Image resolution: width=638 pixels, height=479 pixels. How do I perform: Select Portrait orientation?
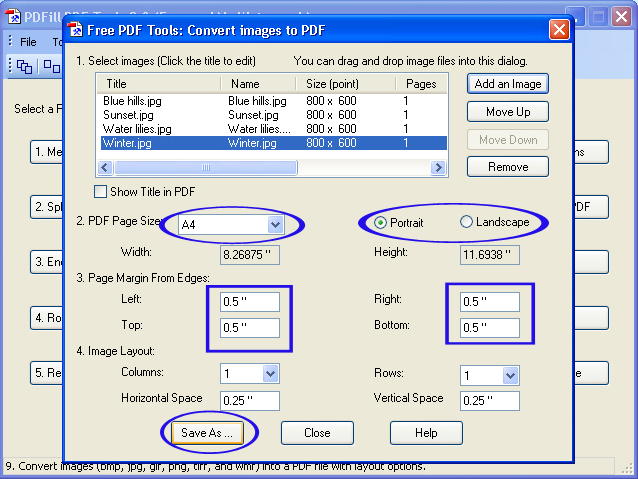(x=380, y=223)
